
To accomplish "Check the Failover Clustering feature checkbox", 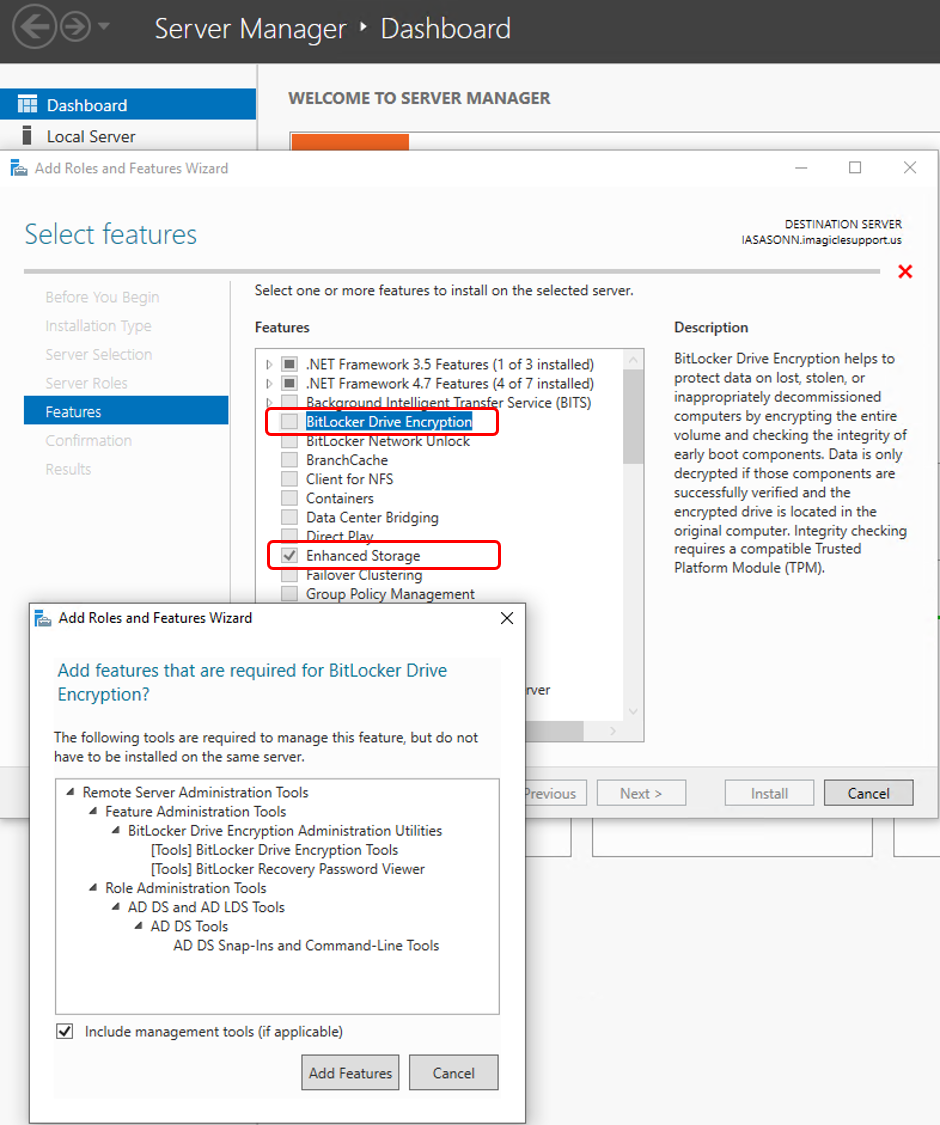I will tap(289, 575).
